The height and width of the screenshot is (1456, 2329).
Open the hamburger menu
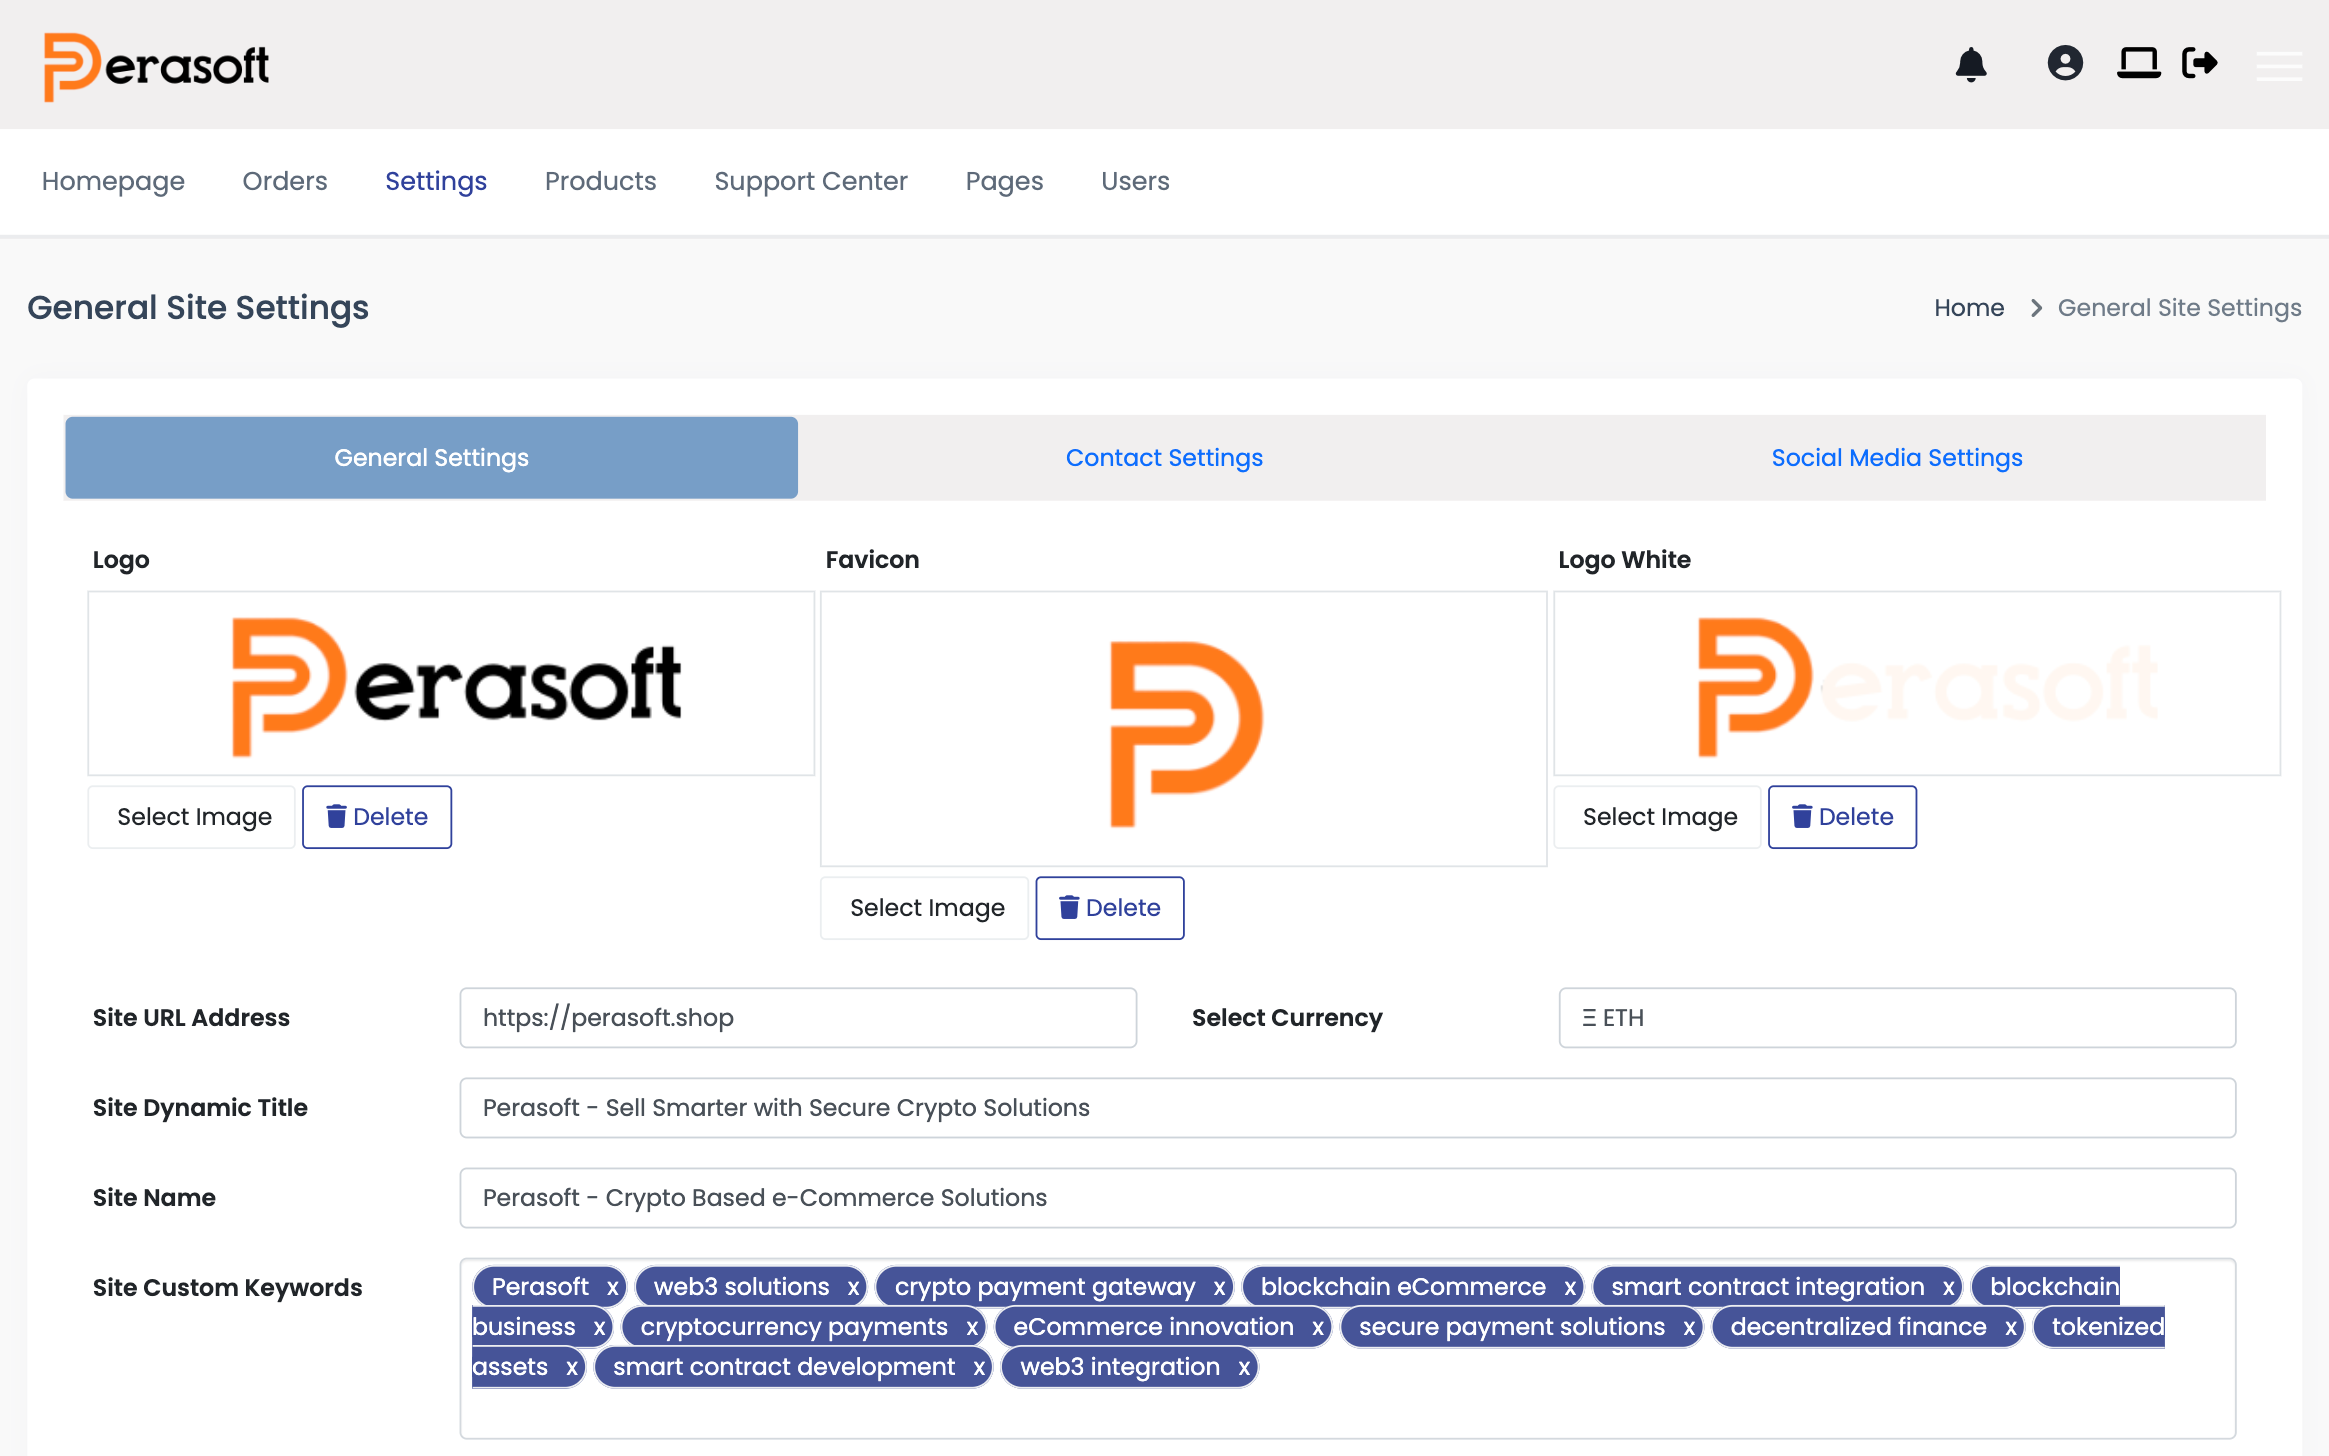(x=2279, y=65)
